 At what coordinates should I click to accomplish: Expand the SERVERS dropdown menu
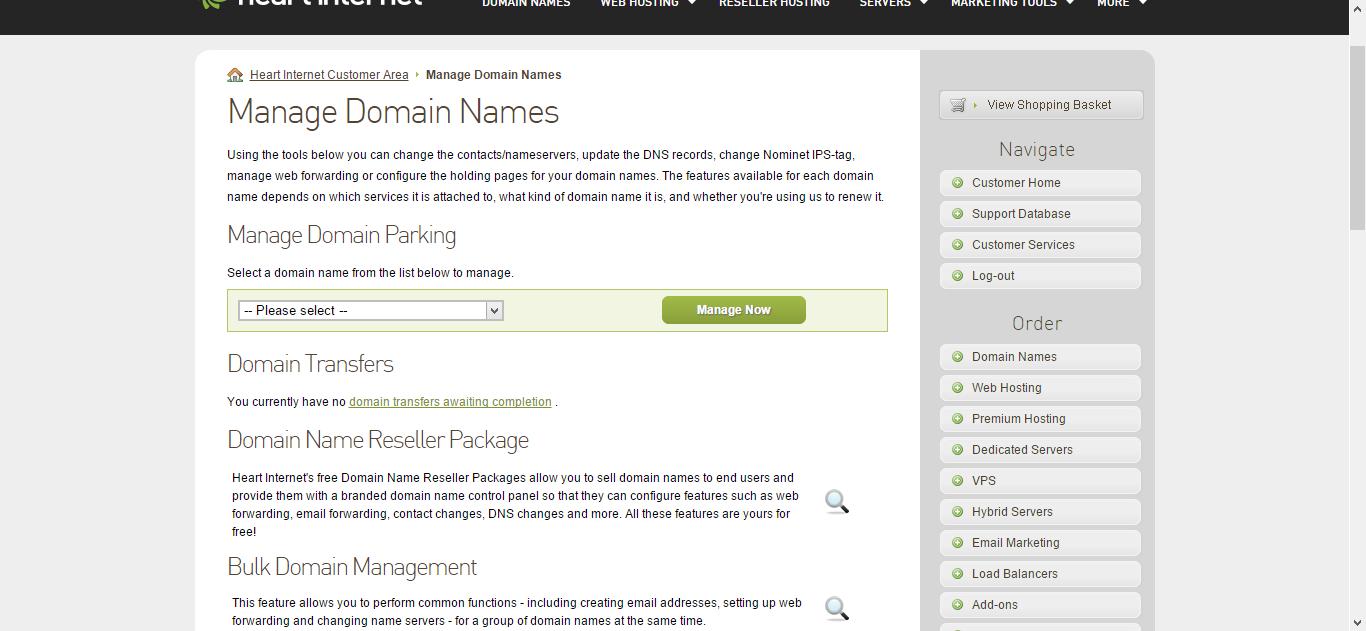tap(892, 4)
